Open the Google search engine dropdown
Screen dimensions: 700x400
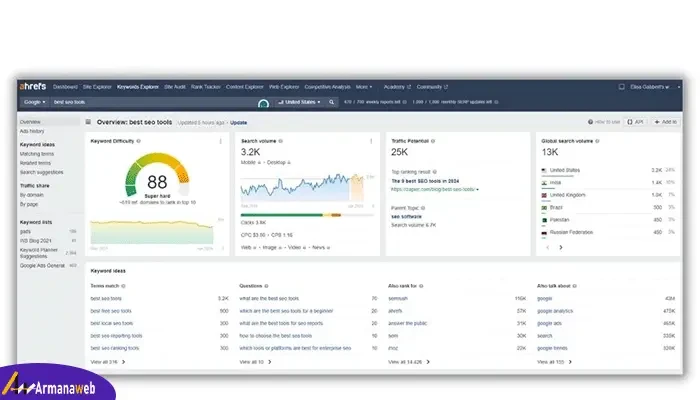(x=34, y=102)
